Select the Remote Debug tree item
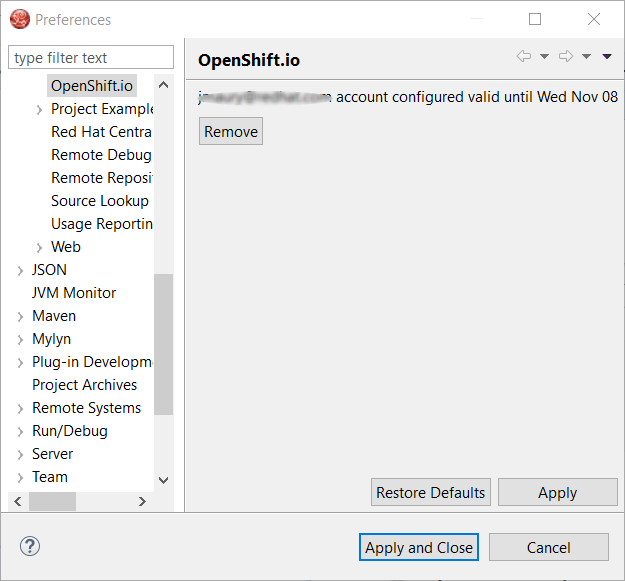625x581 pixels. point(100,155)
